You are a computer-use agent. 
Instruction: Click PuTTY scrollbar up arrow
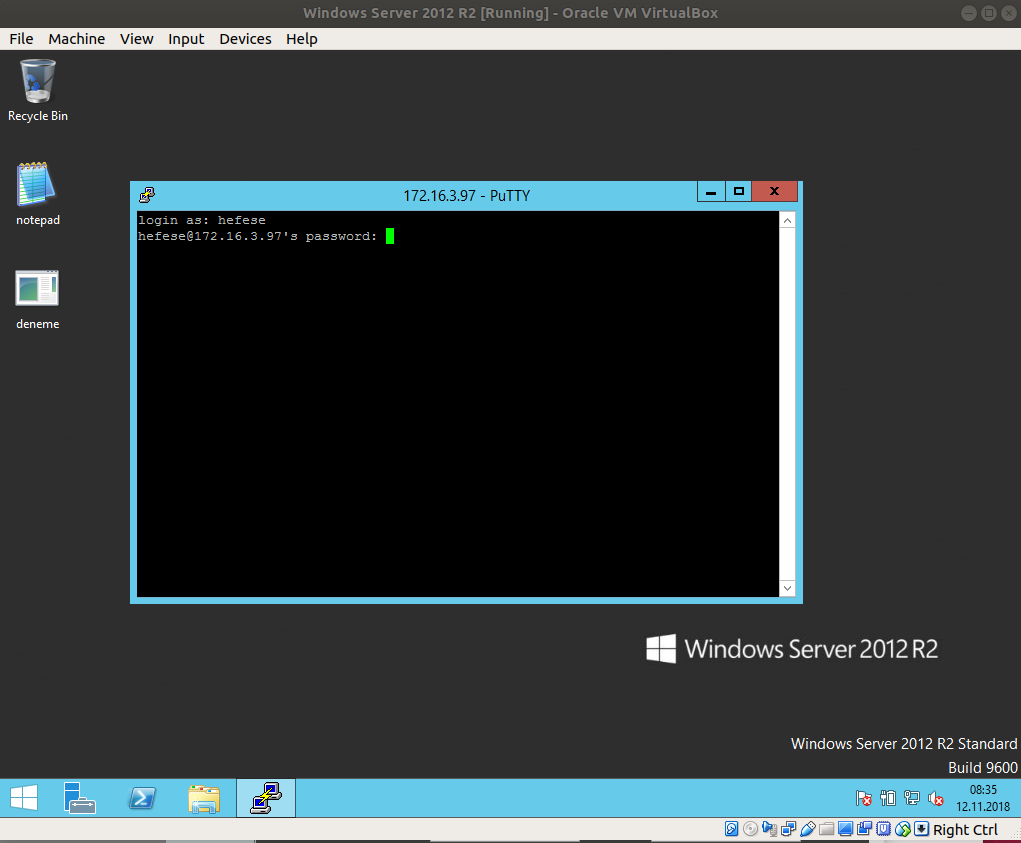pos(787,220)
